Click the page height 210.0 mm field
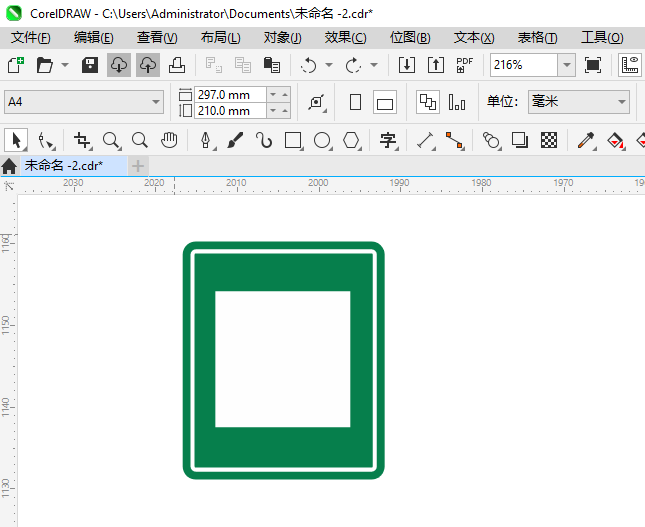 [x=230, y=111]
